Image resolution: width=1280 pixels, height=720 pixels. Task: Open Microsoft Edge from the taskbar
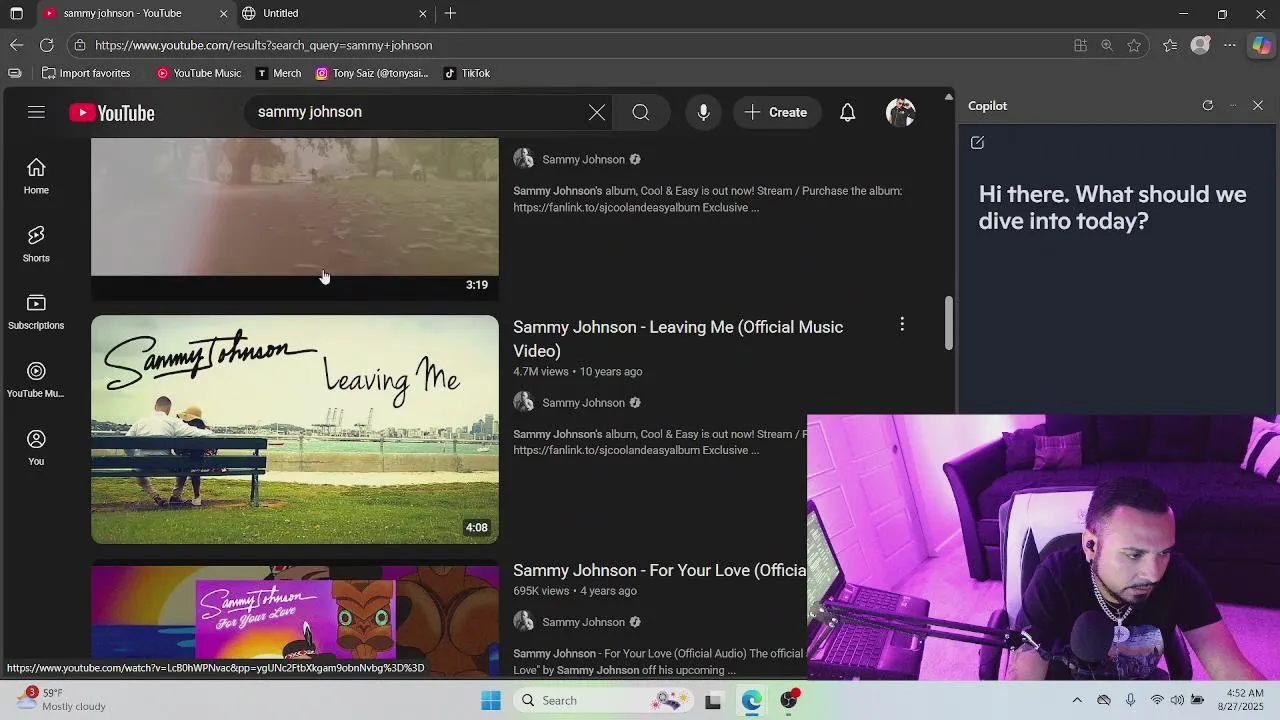point(751,700)
